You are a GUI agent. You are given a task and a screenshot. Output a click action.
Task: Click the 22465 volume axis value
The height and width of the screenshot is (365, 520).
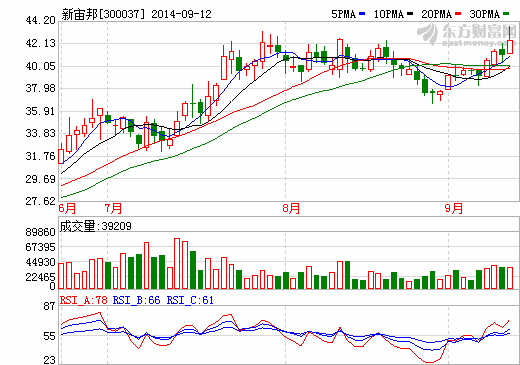point(40,277)
